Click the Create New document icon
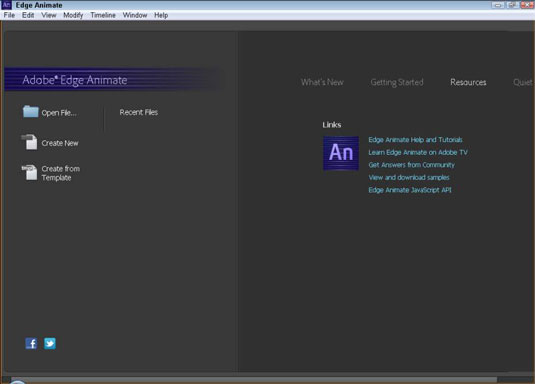535x384 pixels. tap(30, 142)
